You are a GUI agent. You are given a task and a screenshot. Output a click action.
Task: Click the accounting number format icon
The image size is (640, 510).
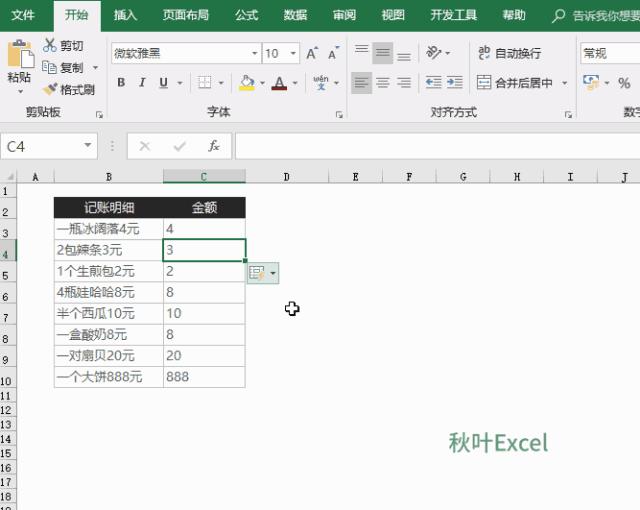[x=591, y=82]
